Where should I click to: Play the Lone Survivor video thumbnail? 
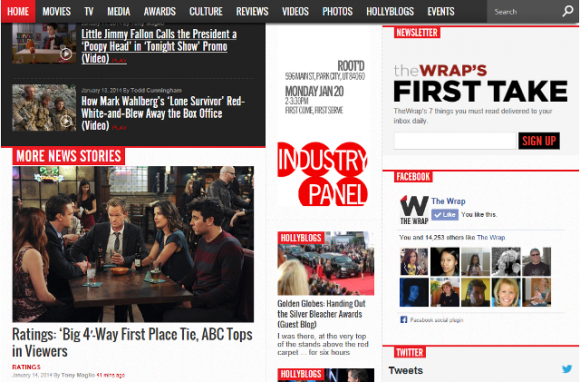tap(44, 108)
